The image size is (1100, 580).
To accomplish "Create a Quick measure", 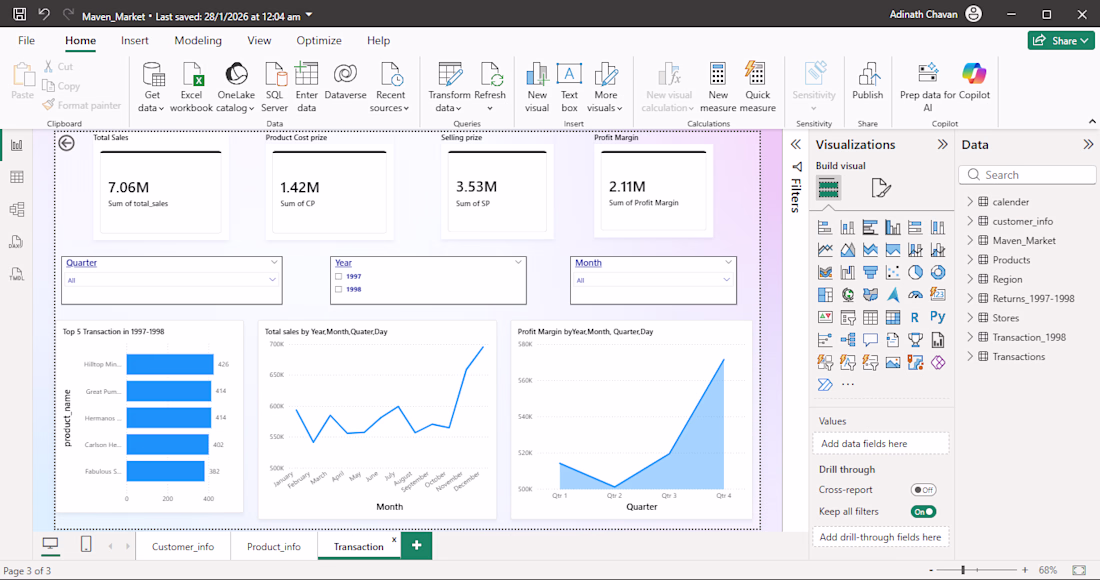I will click(x=757, y=87).
